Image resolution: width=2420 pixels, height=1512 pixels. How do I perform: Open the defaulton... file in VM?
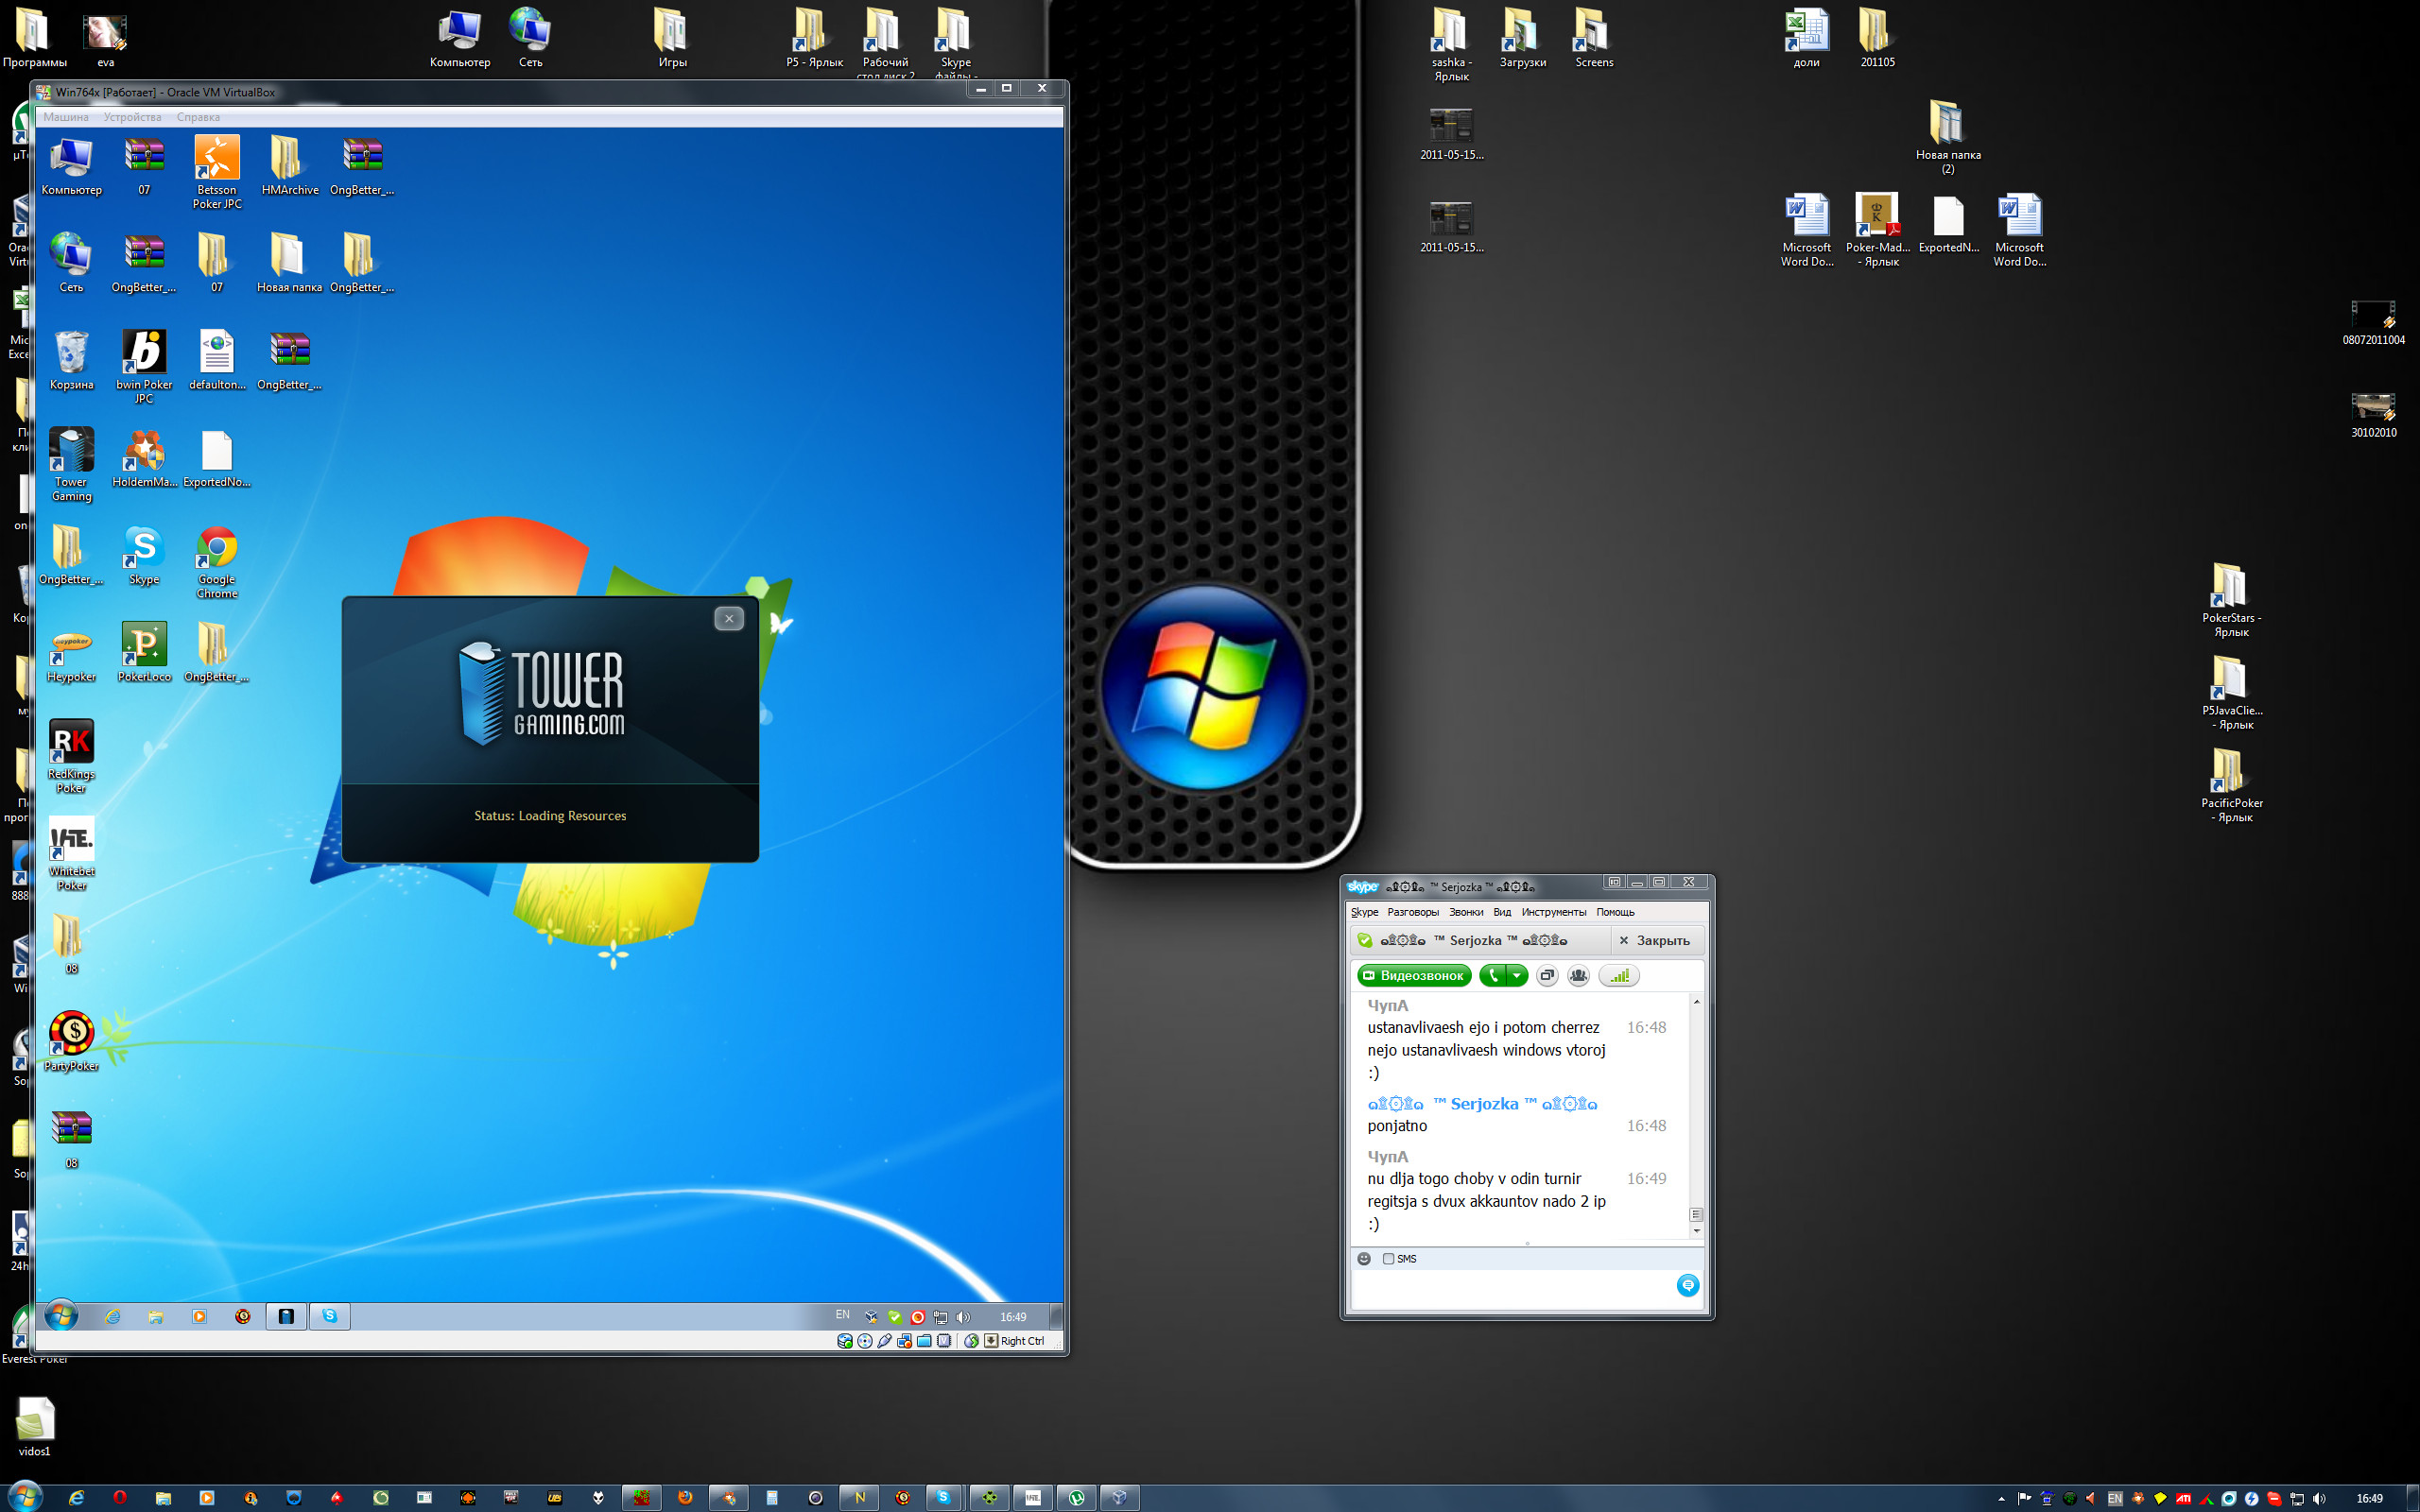click(x=216, y=360)
